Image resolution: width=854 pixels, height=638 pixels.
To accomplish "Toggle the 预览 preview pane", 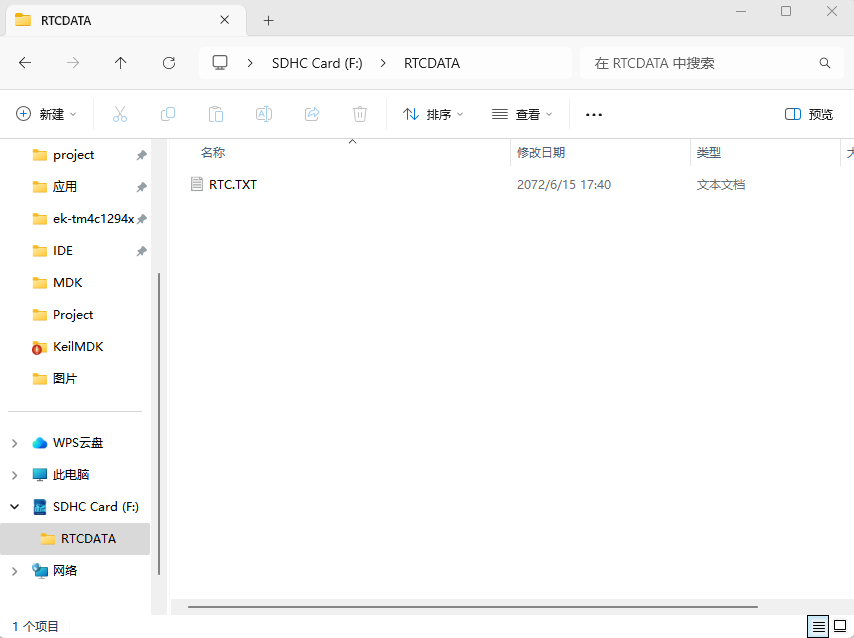I will [x=809, y=115].
